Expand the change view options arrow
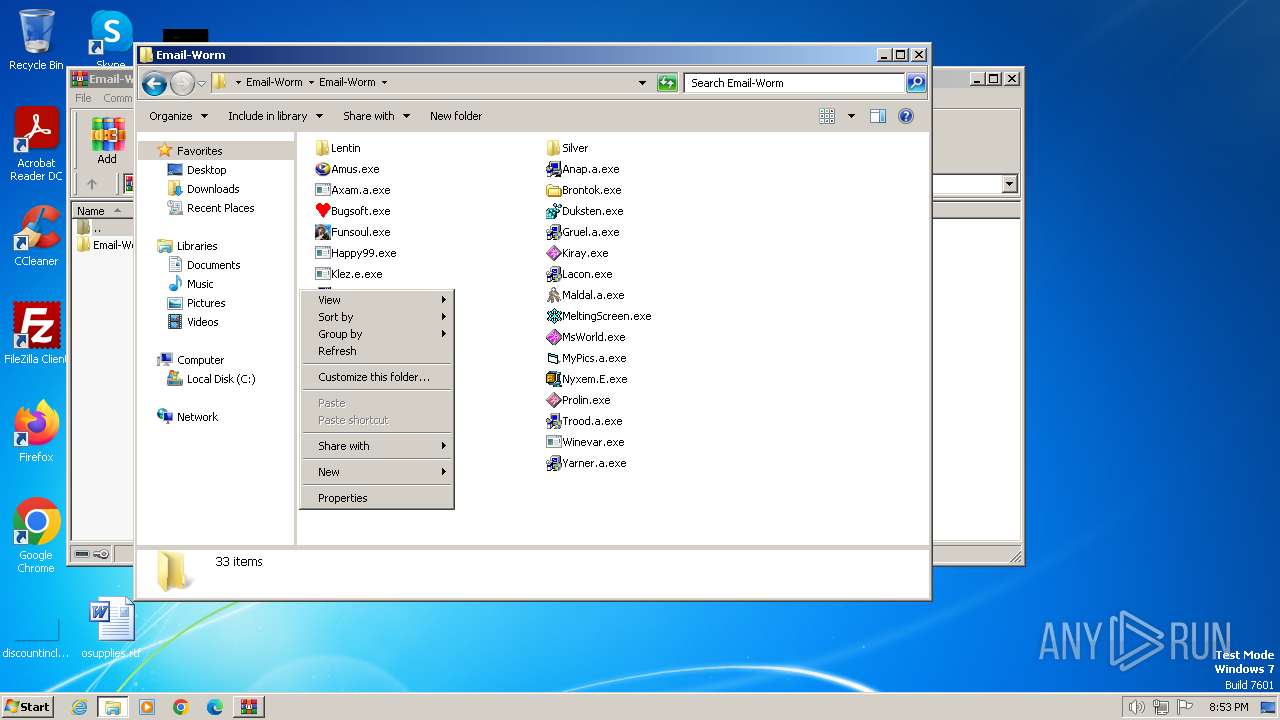 [851, 116]
